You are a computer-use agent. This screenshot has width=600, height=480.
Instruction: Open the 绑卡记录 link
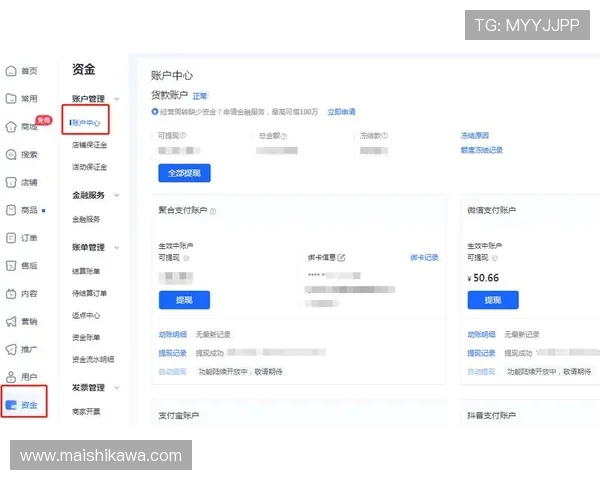point(424,258)
